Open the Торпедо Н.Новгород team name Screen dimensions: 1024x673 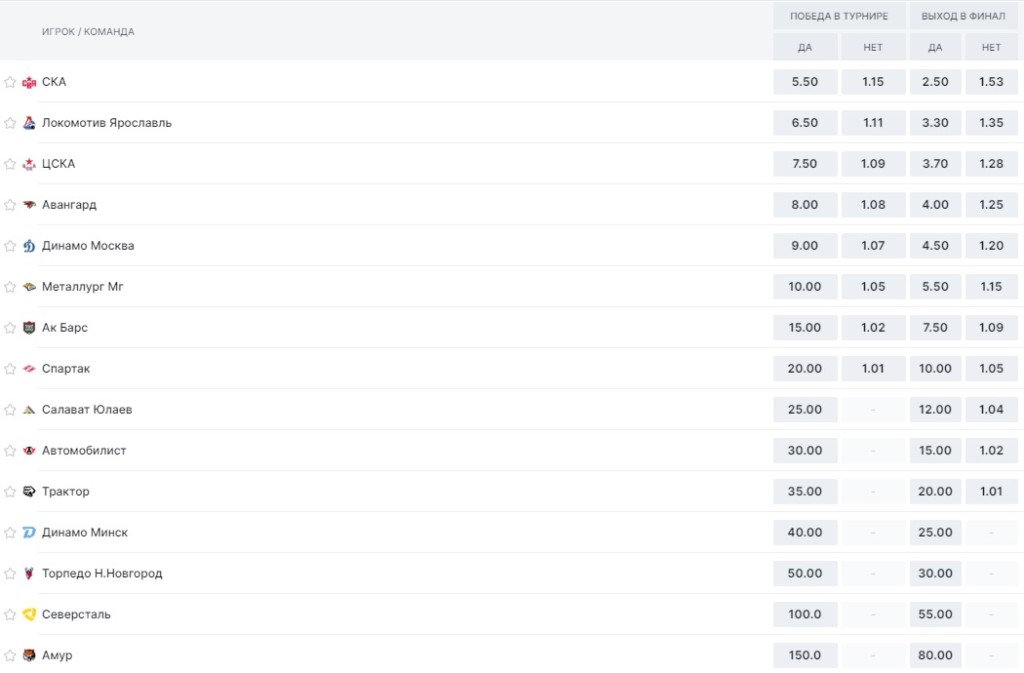pos(102,574)
